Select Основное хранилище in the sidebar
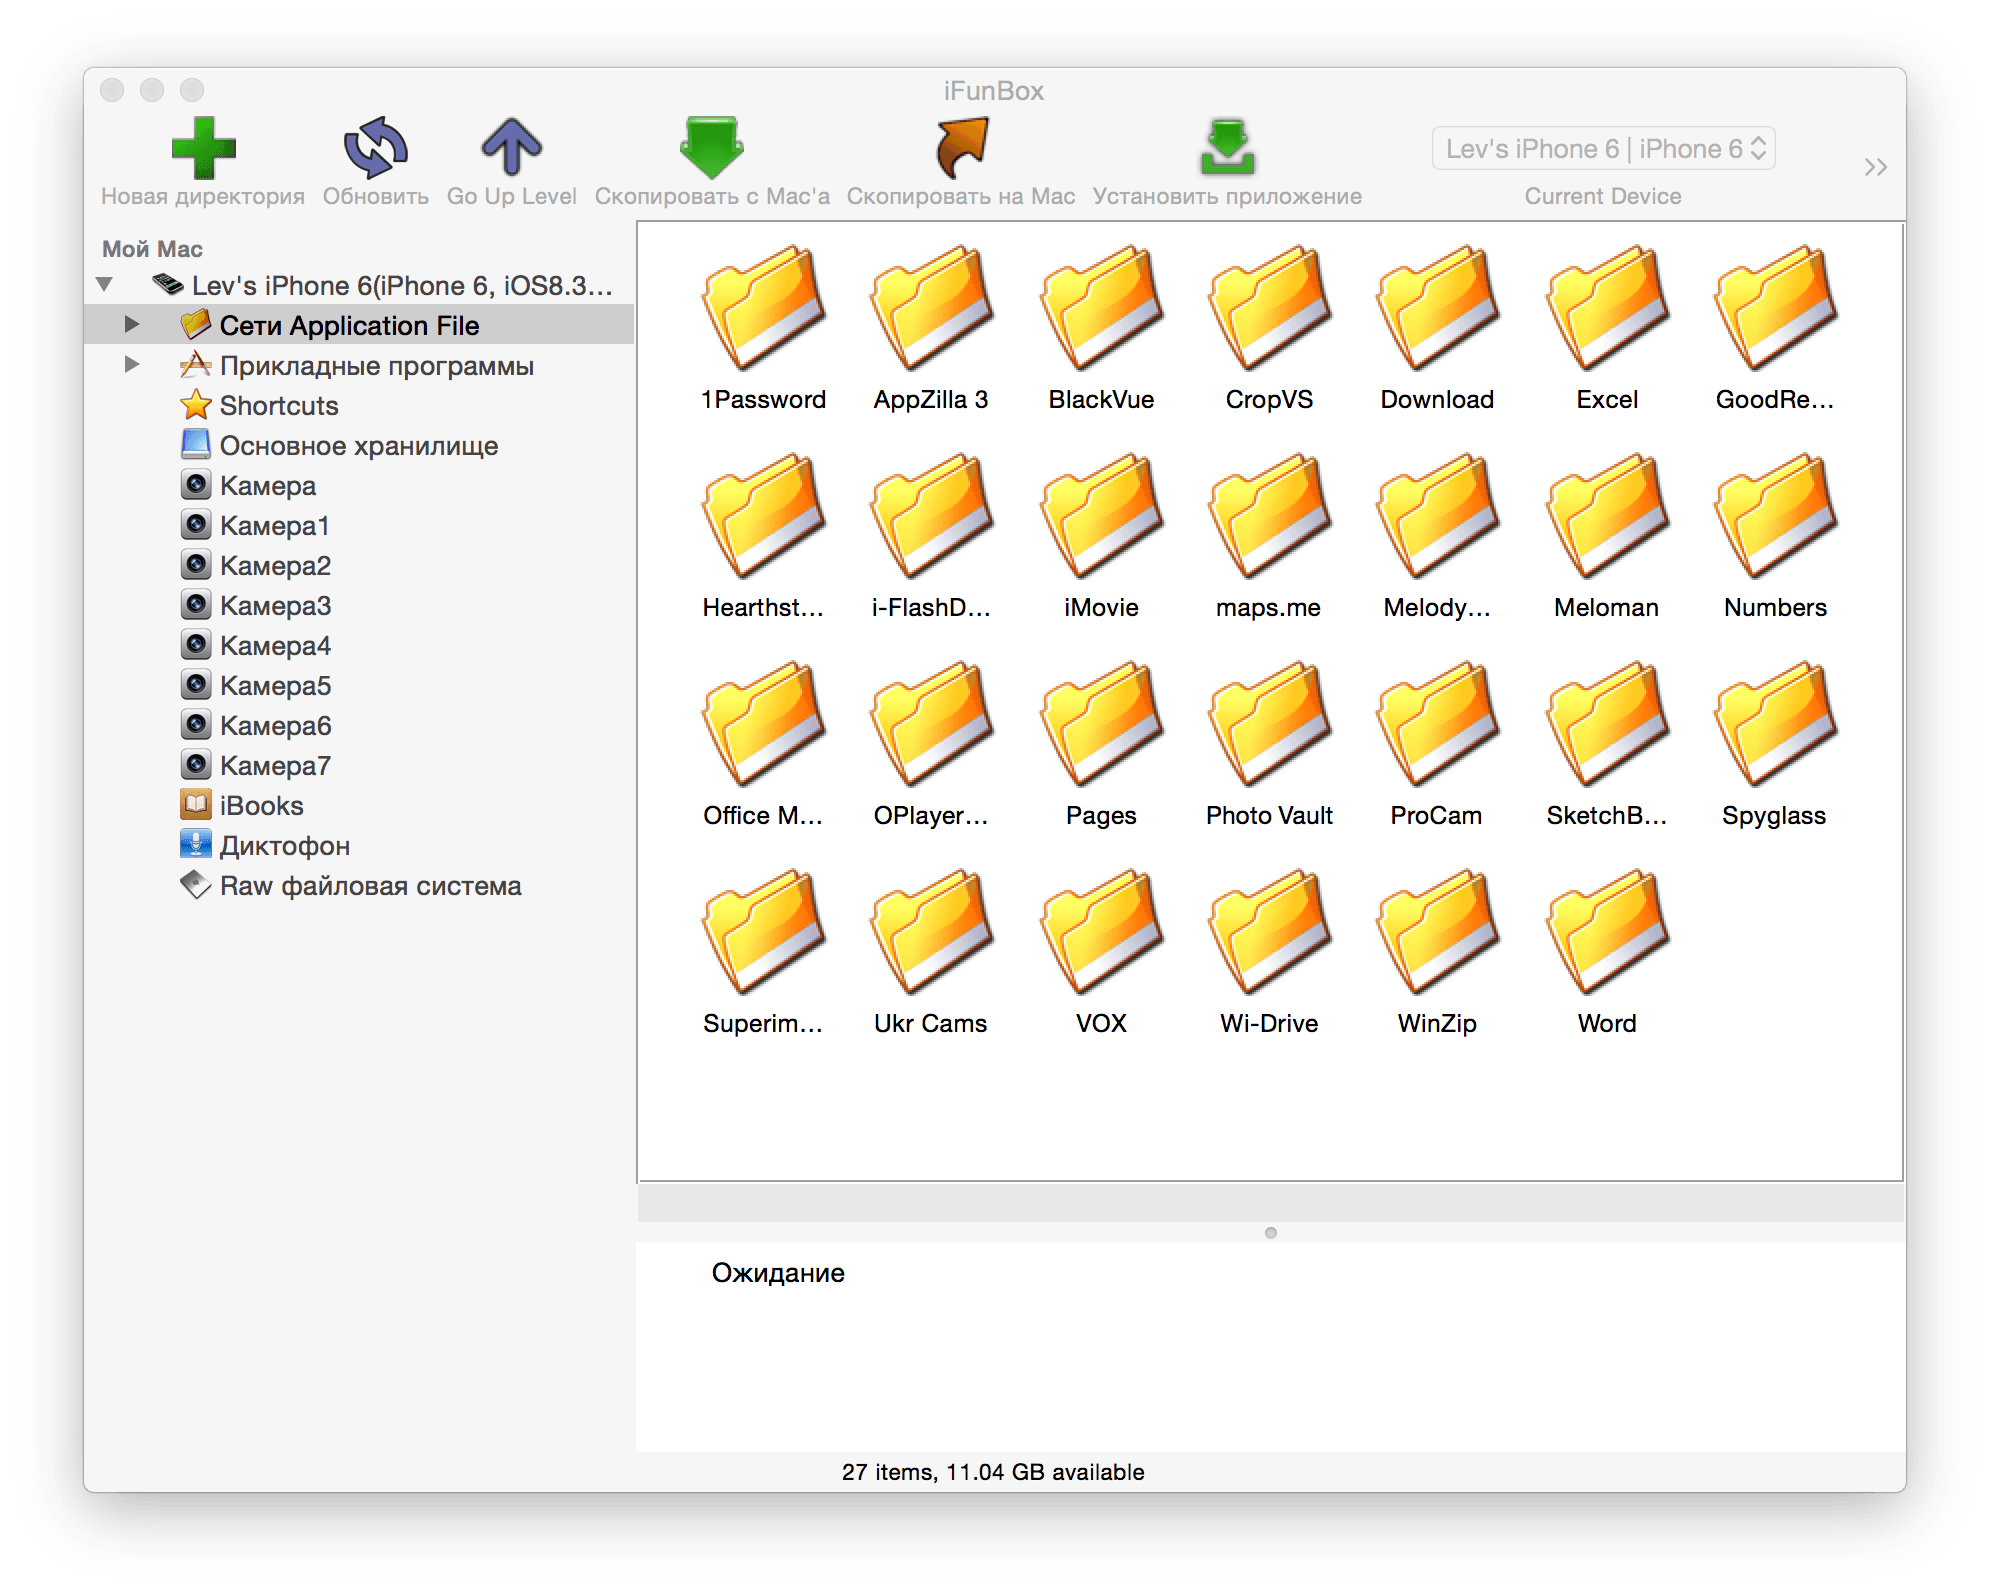 358,445
